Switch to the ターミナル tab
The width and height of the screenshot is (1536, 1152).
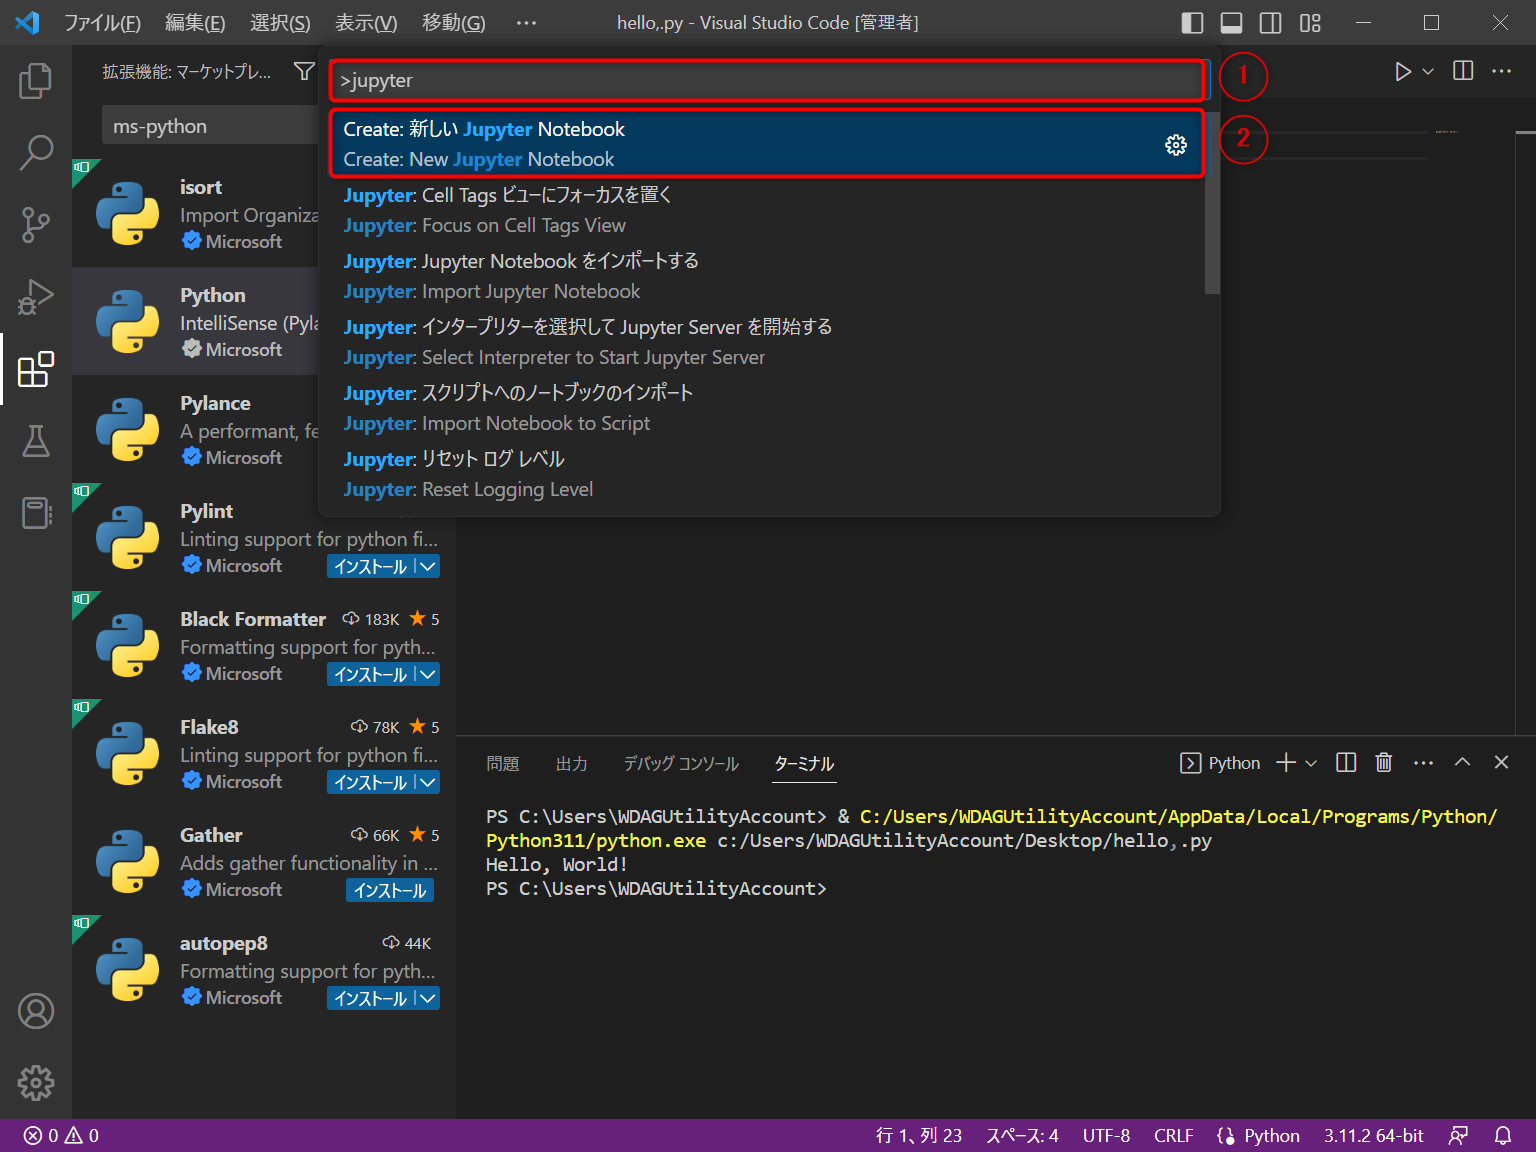tap(804, 764)
